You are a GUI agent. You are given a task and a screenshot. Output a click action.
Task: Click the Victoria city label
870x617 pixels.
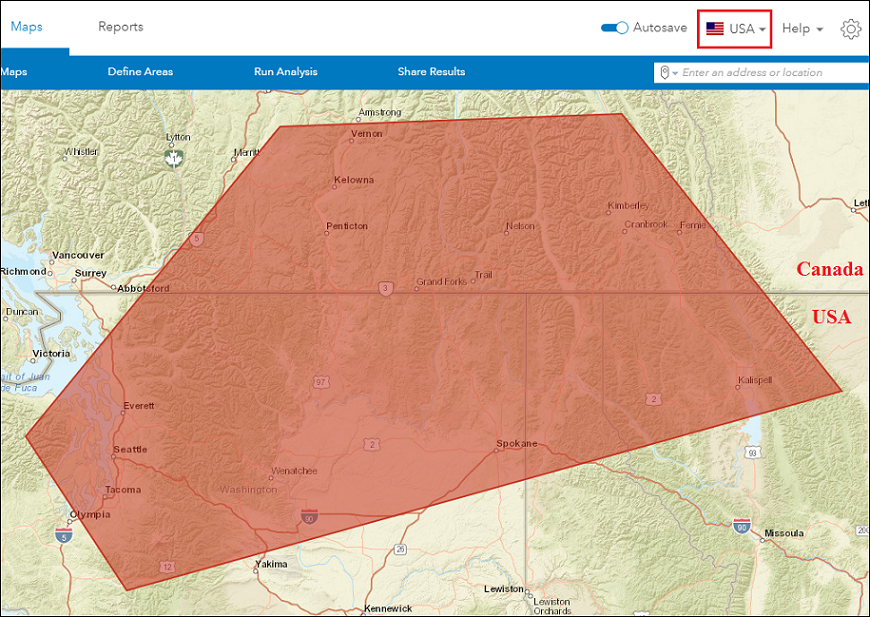(x=51, y=353)
